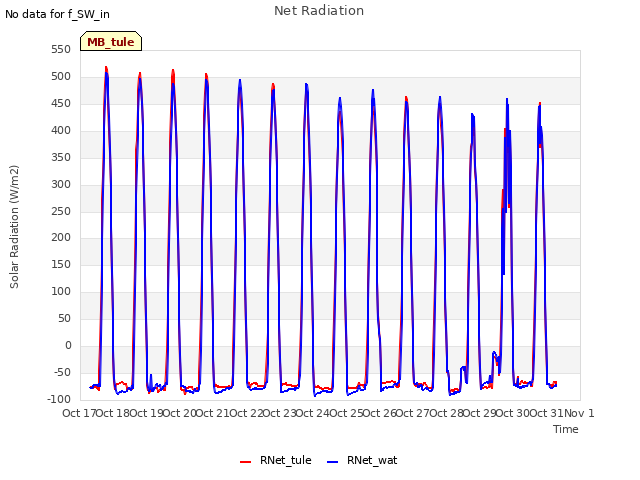Click the -50 y-axis tick label
The image size is (640, 480).
pyautogui.click(x=61, y=373)
